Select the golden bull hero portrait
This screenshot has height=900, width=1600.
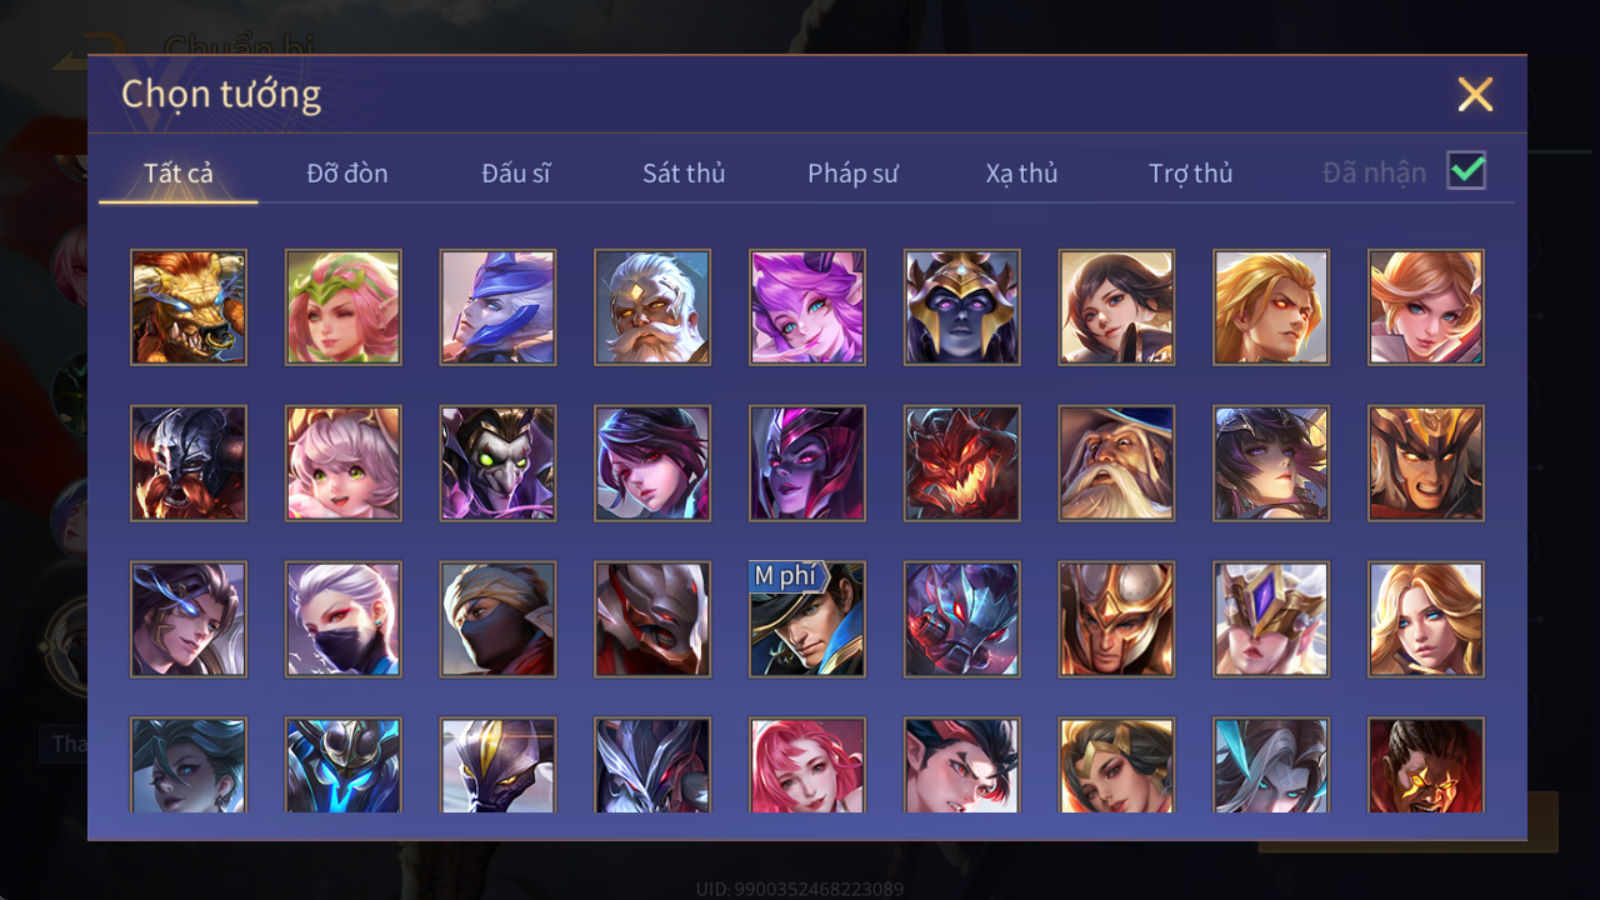tap(188, 307)
